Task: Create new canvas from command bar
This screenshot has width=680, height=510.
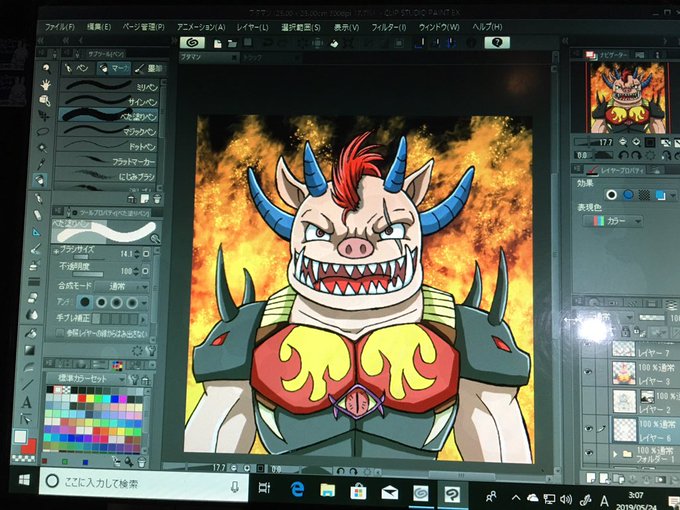Action: click(218, 43)
